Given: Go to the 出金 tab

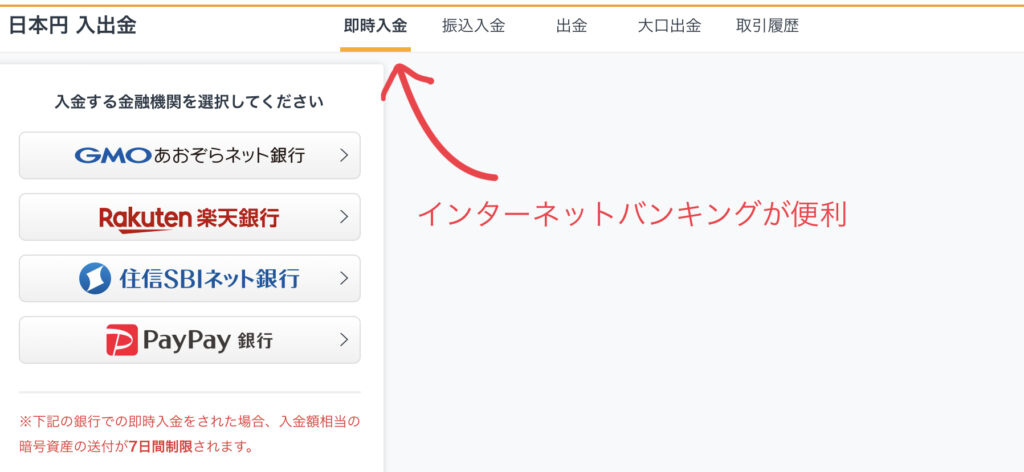Looking at the screenshot, I should pyautogui.click(x=571, y=26).
